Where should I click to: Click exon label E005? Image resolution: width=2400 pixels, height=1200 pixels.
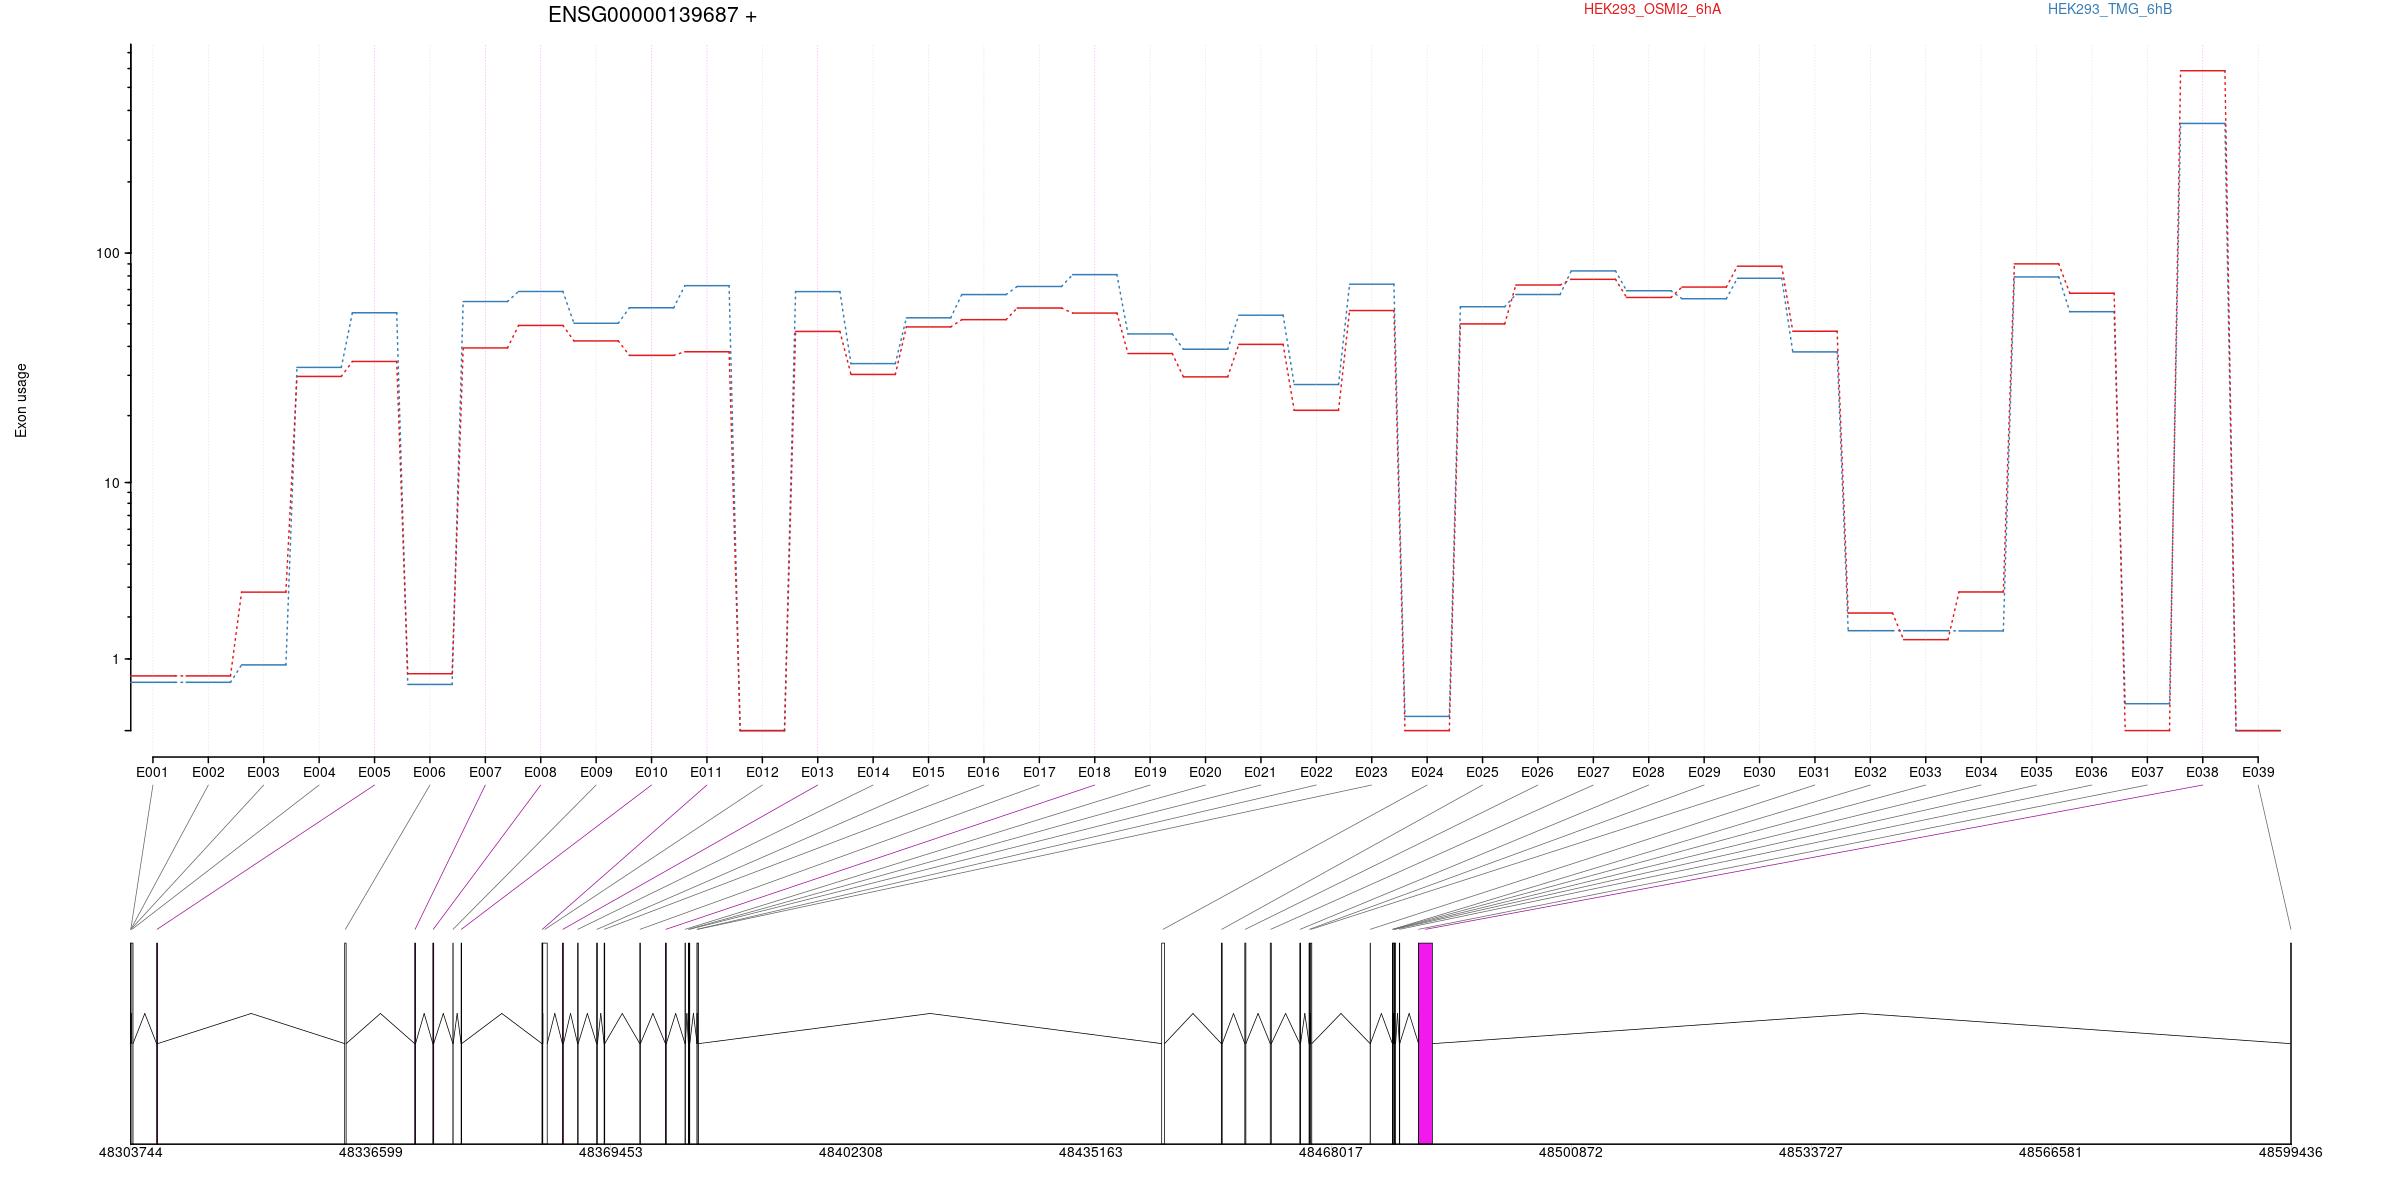[374, 772]
